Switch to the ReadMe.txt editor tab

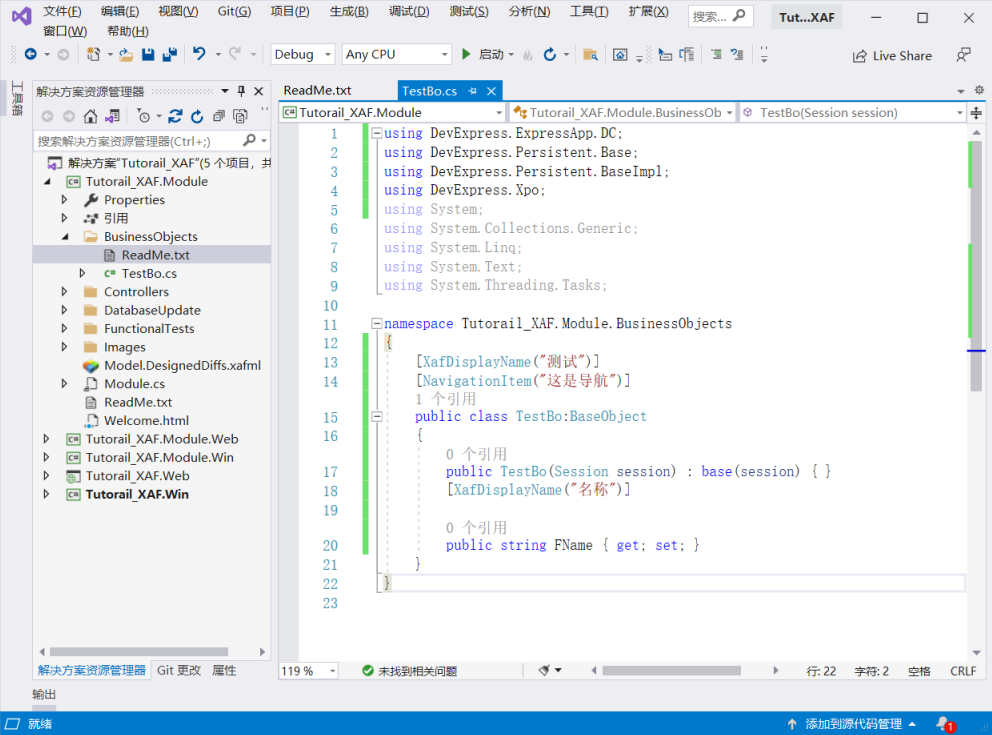[317, 91]
